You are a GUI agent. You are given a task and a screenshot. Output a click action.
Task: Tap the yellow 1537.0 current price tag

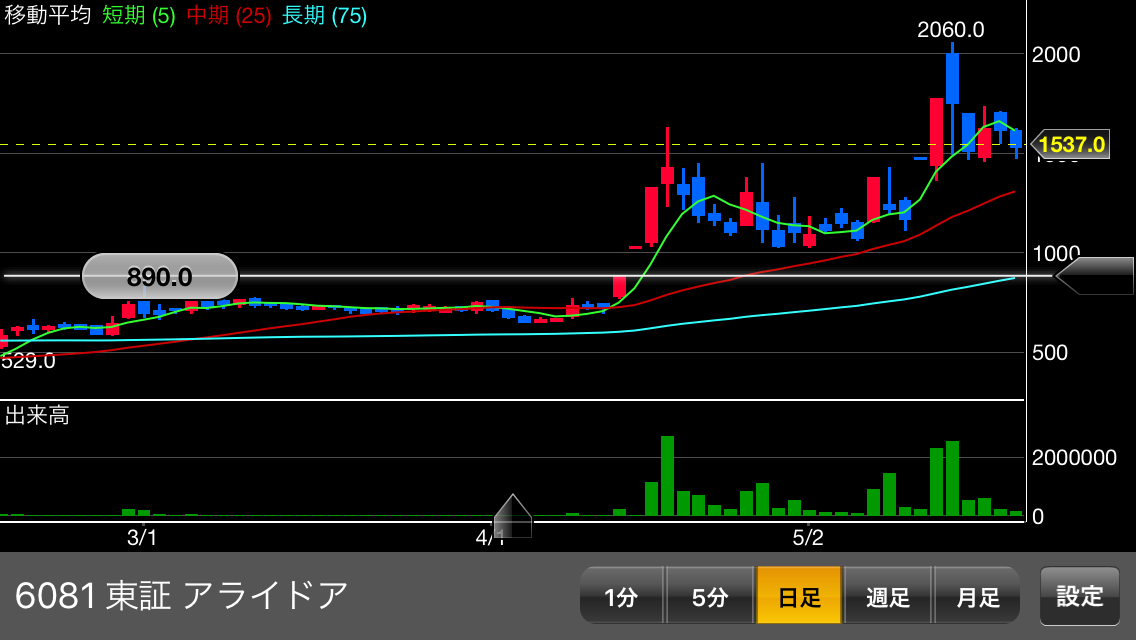coord(1070,145)
